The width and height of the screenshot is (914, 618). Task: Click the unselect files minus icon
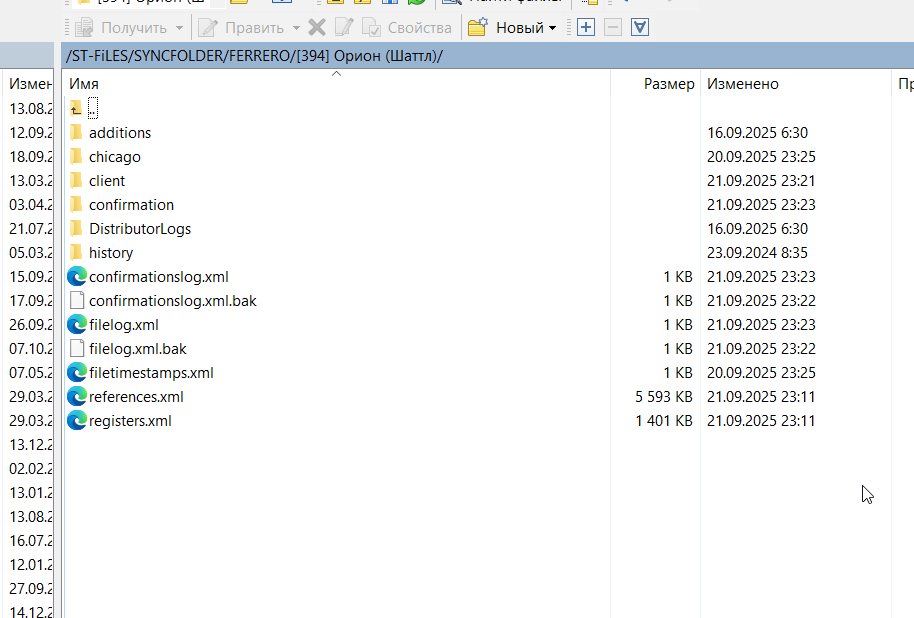click(x=613, y=27)
